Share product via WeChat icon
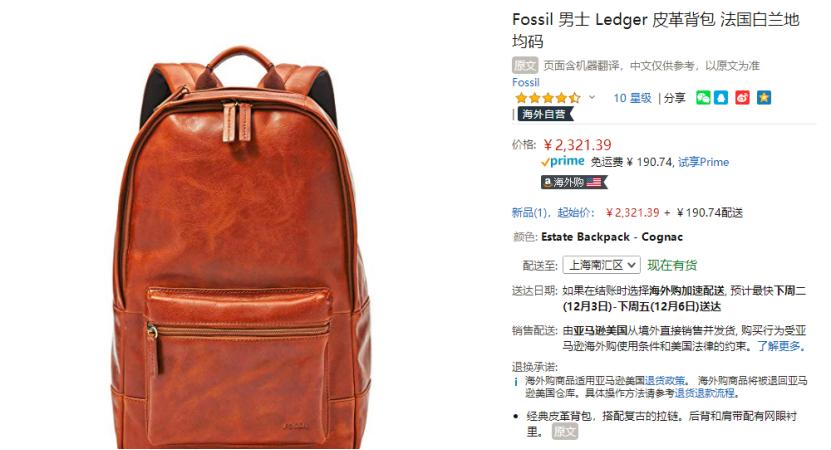The height and width of the screenshot is (450, 831). [x=703, y=98]
